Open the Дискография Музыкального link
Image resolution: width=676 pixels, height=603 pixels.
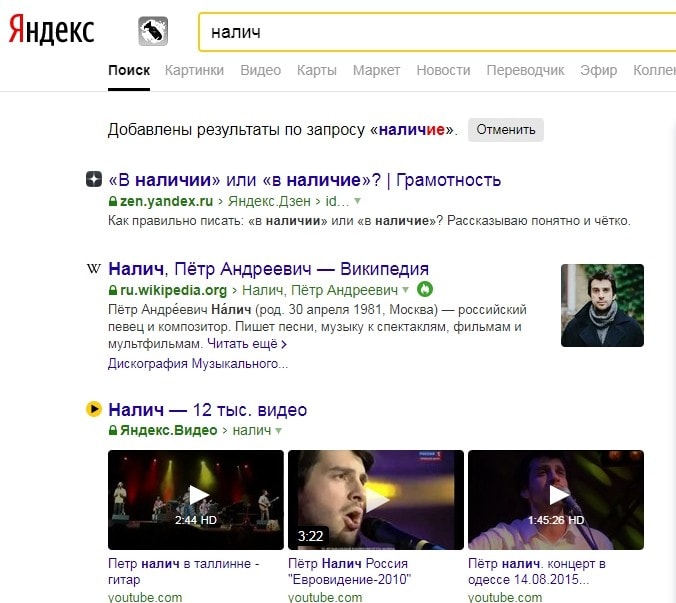click(198, 364)
